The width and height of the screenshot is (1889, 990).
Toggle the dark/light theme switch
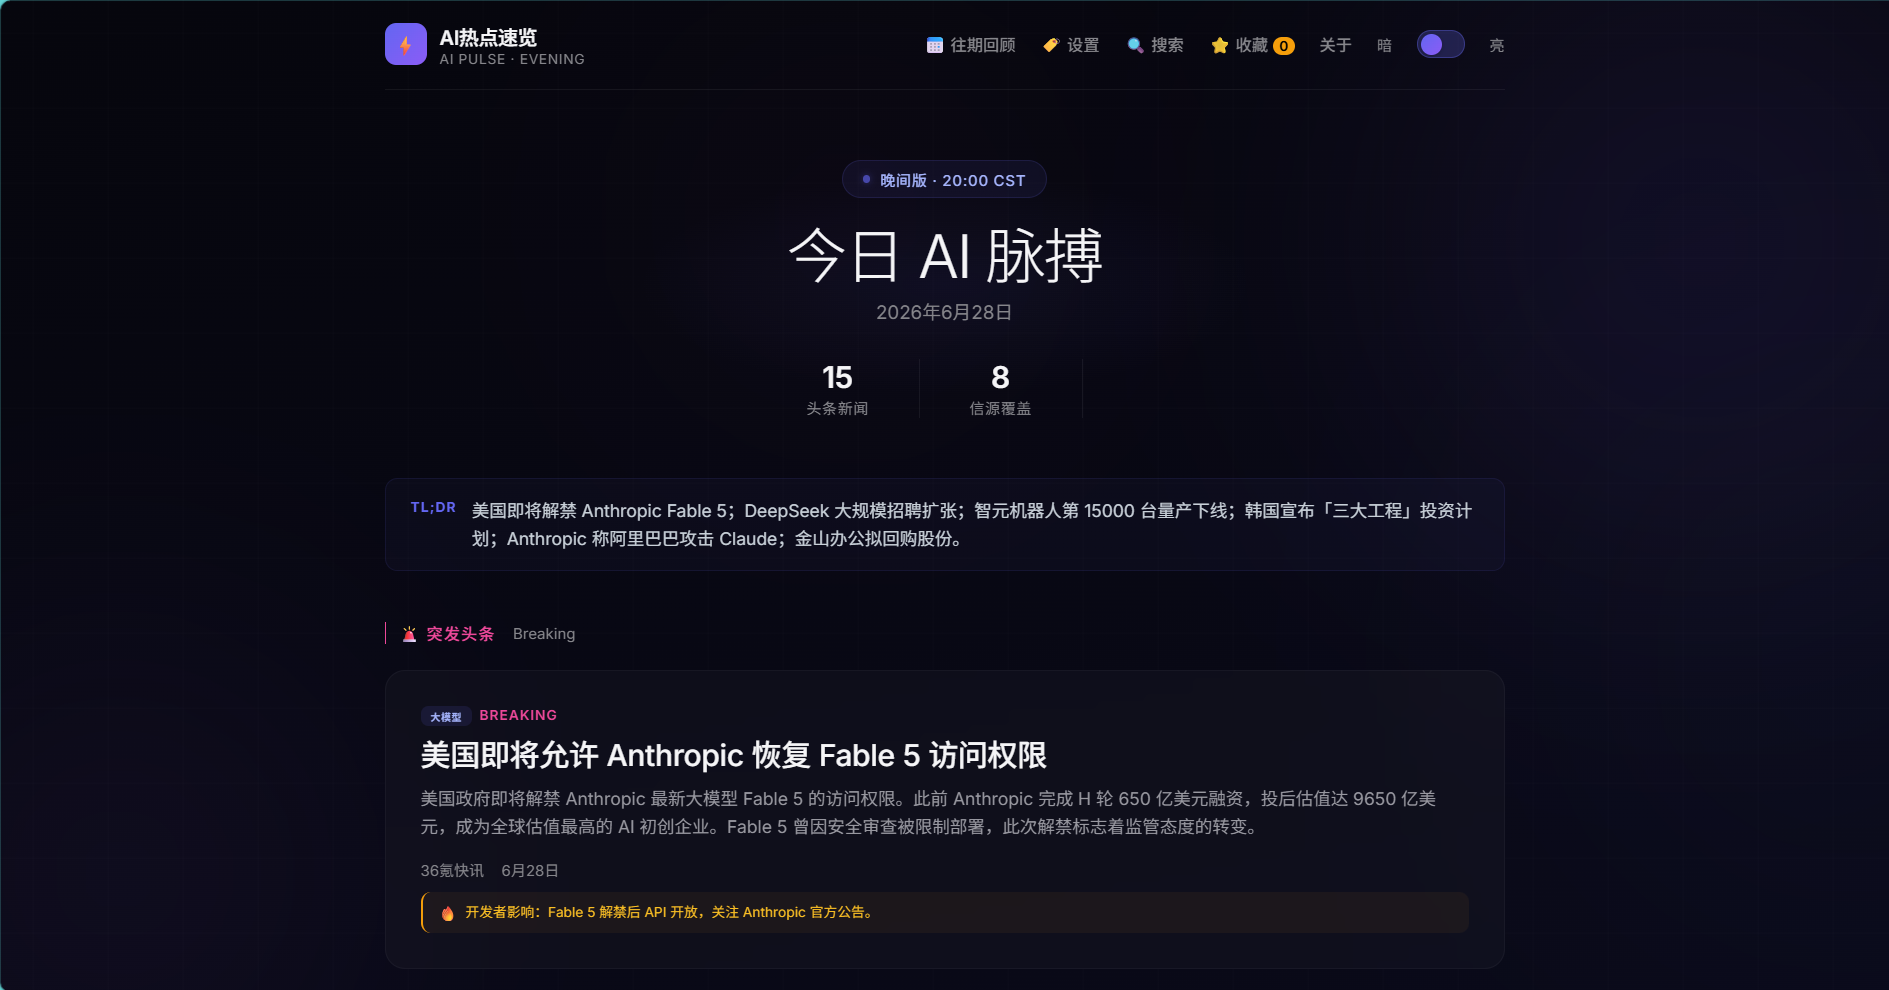[1440, 45]
